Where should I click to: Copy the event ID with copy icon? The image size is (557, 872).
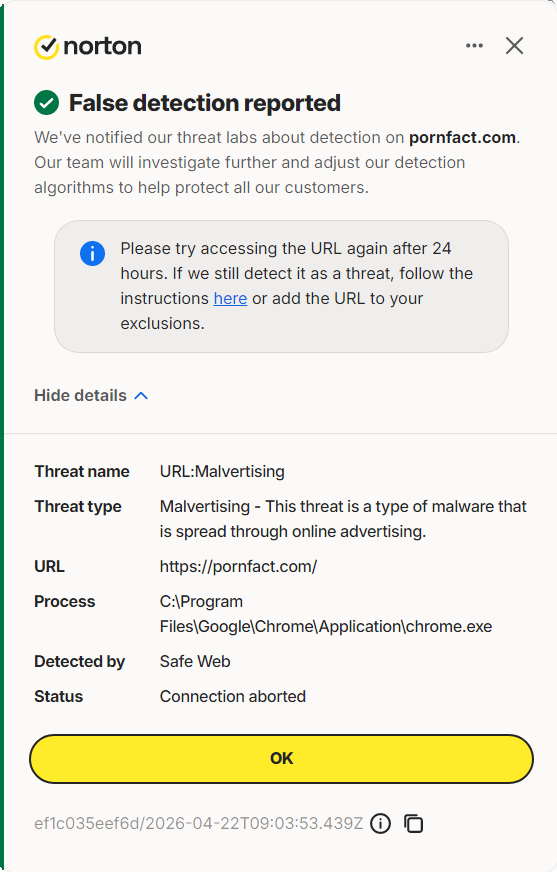pos(414,823)
